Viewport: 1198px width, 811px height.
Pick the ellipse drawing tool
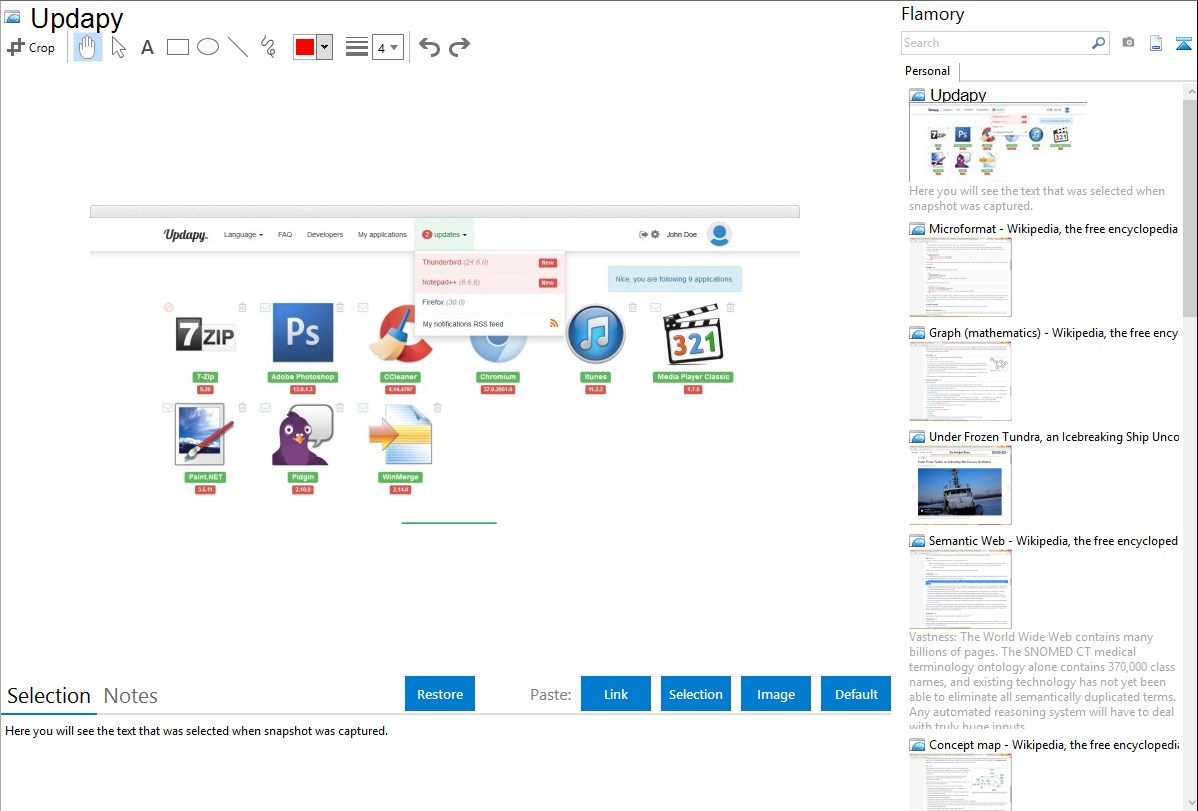[208, 47]
